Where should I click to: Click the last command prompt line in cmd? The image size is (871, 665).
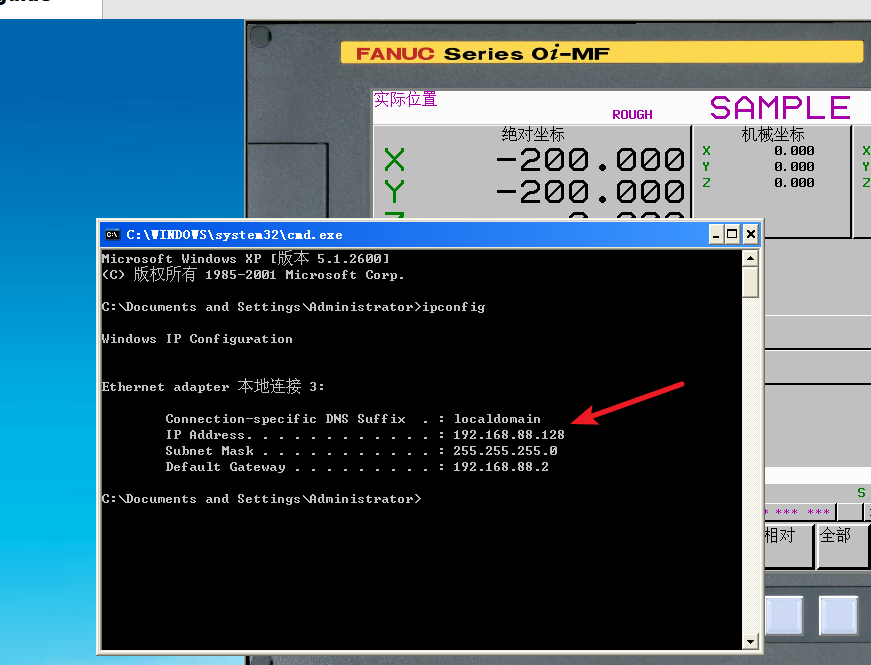pyautogui.click(x=262, y=499)
